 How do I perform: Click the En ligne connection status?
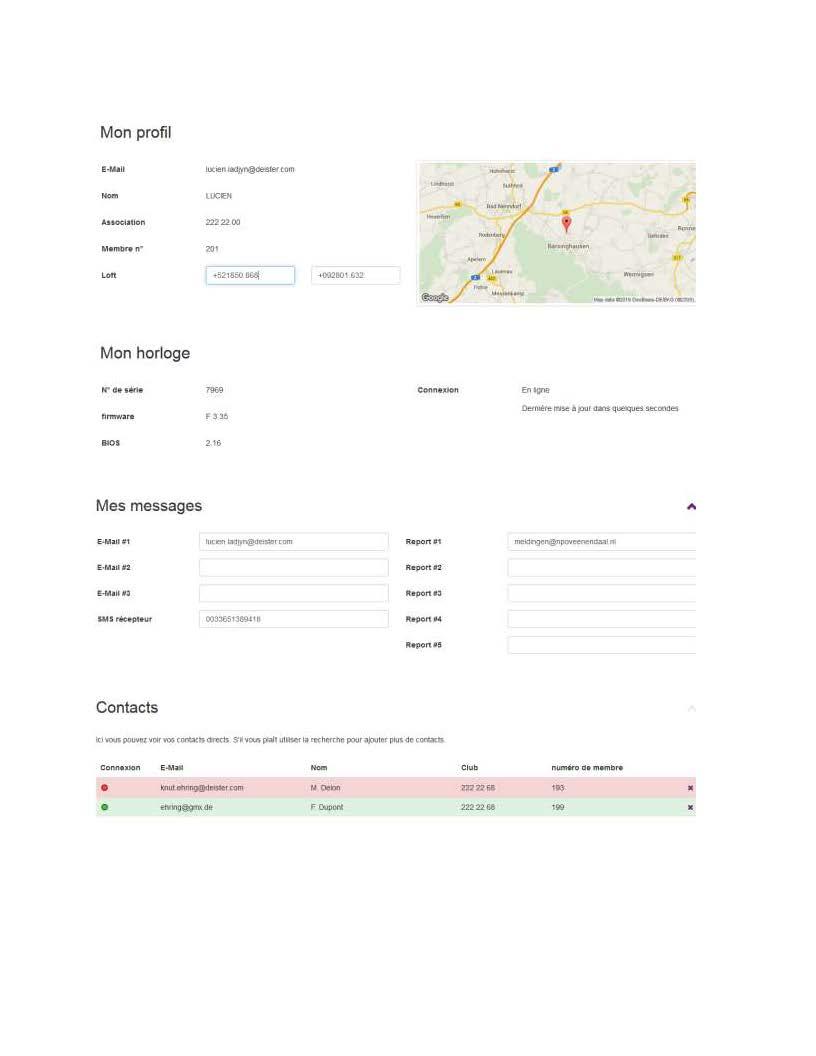pos(535,390)
